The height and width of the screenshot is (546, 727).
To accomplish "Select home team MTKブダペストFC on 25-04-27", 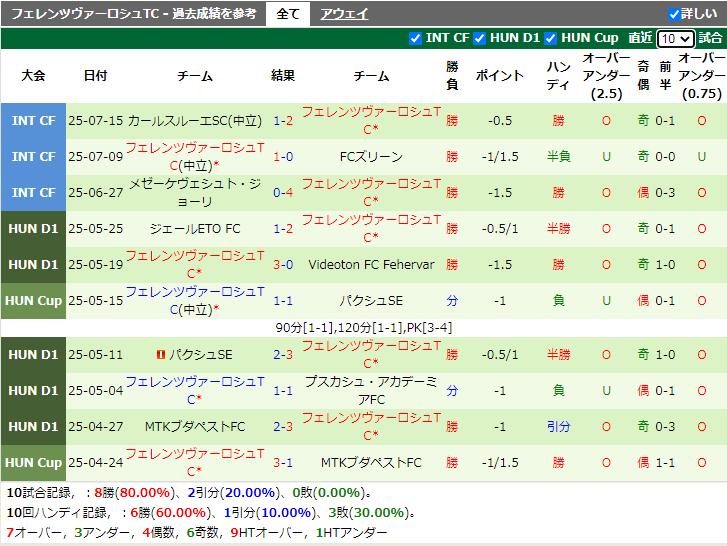I will [195, 427].
